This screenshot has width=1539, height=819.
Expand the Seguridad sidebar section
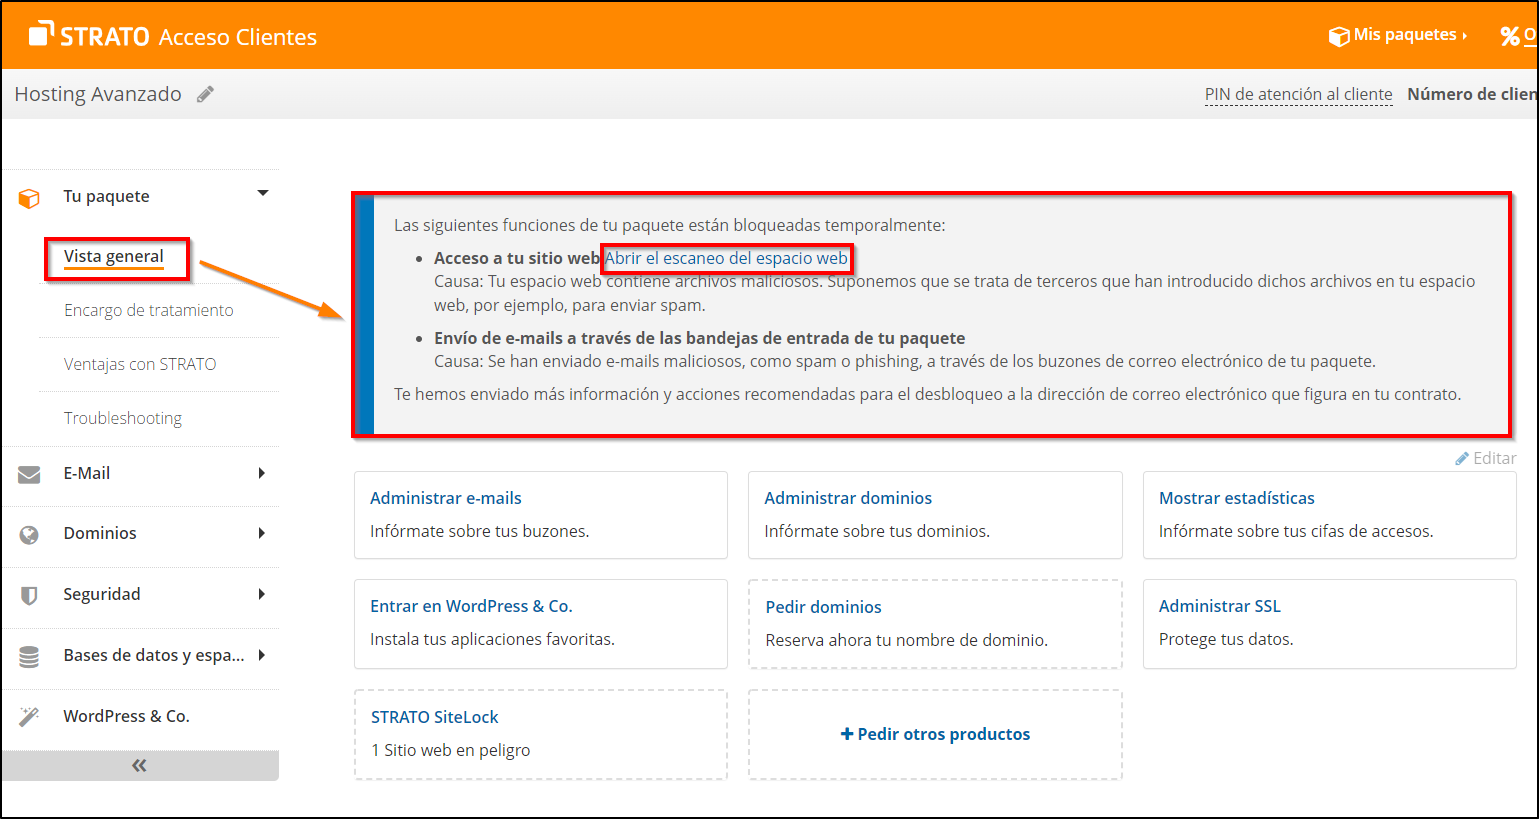(262, 594)
